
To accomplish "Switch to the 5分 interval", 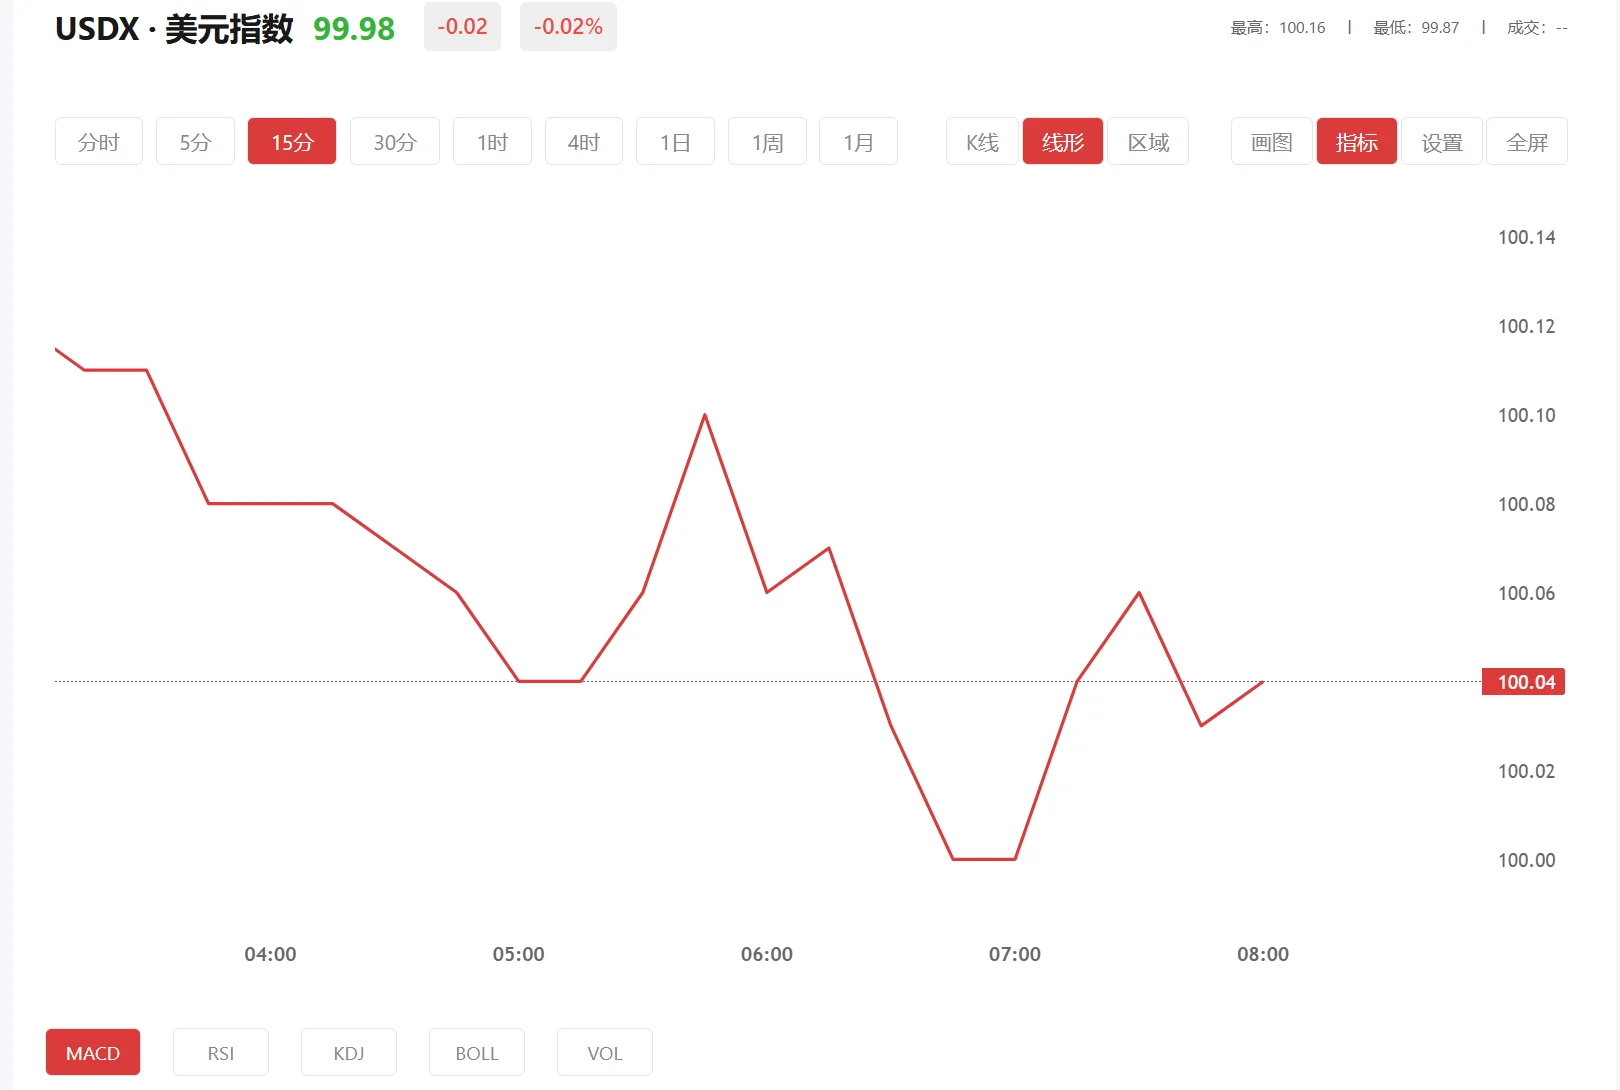I will 195,141.
